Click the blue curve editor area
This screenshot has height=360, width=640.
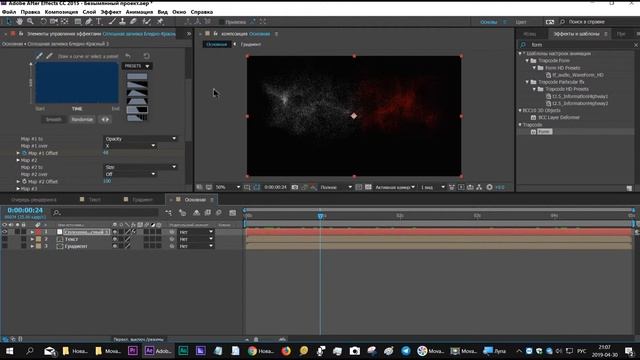(x=77, y=83)
